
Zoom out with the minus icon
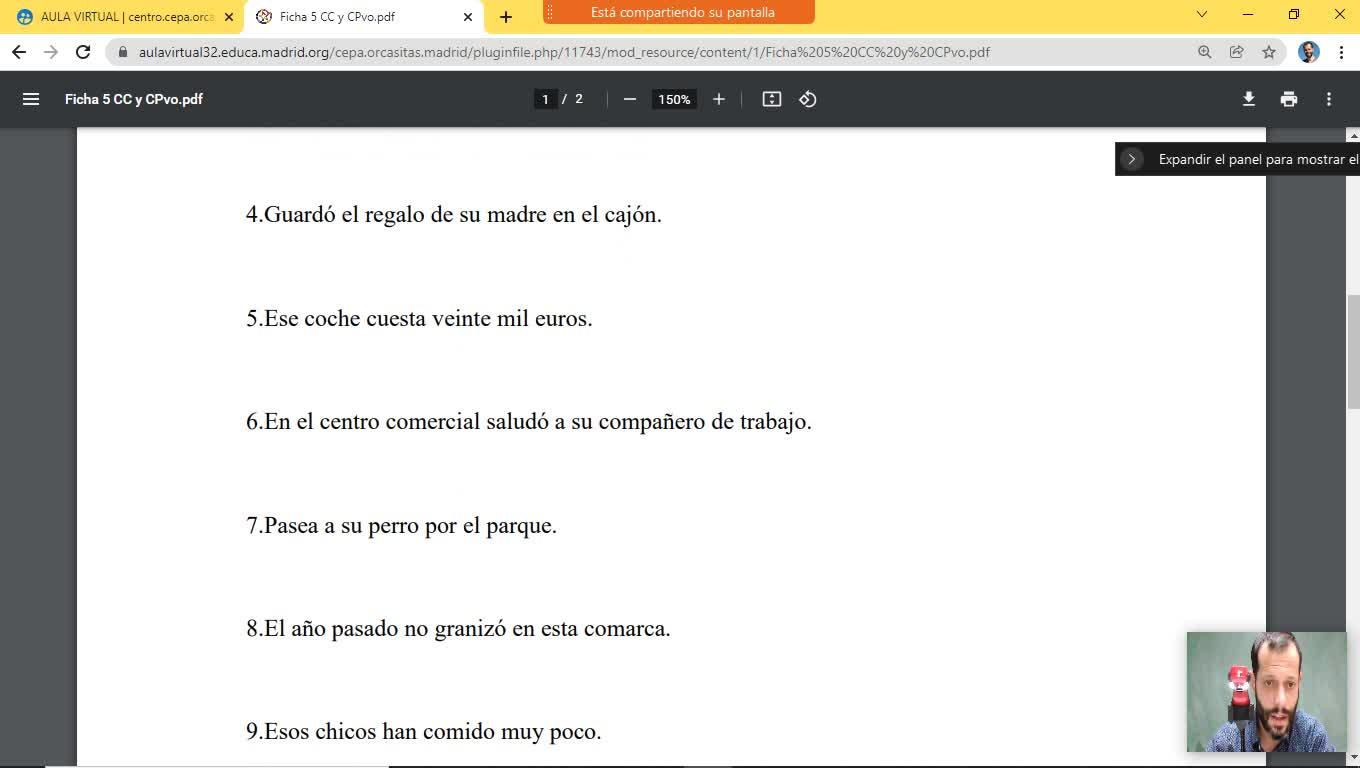[629, 99]
